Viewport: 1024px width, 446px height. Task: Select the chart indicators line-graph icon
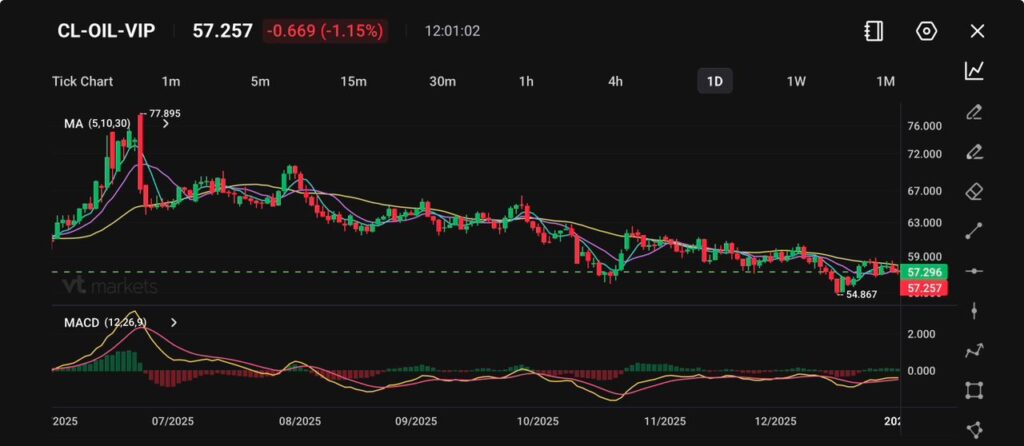pyautogui.click(x=974, y=71)
